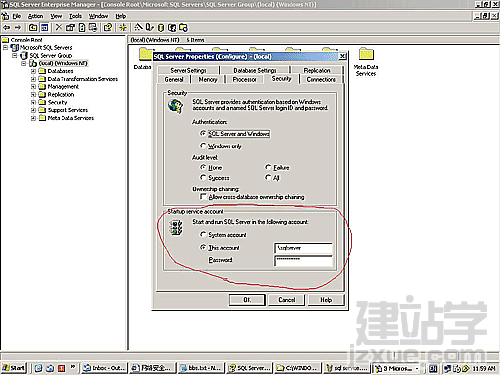Switch to the General tab
Viewport: 500px width, 375px height.
tap(174, 79)
